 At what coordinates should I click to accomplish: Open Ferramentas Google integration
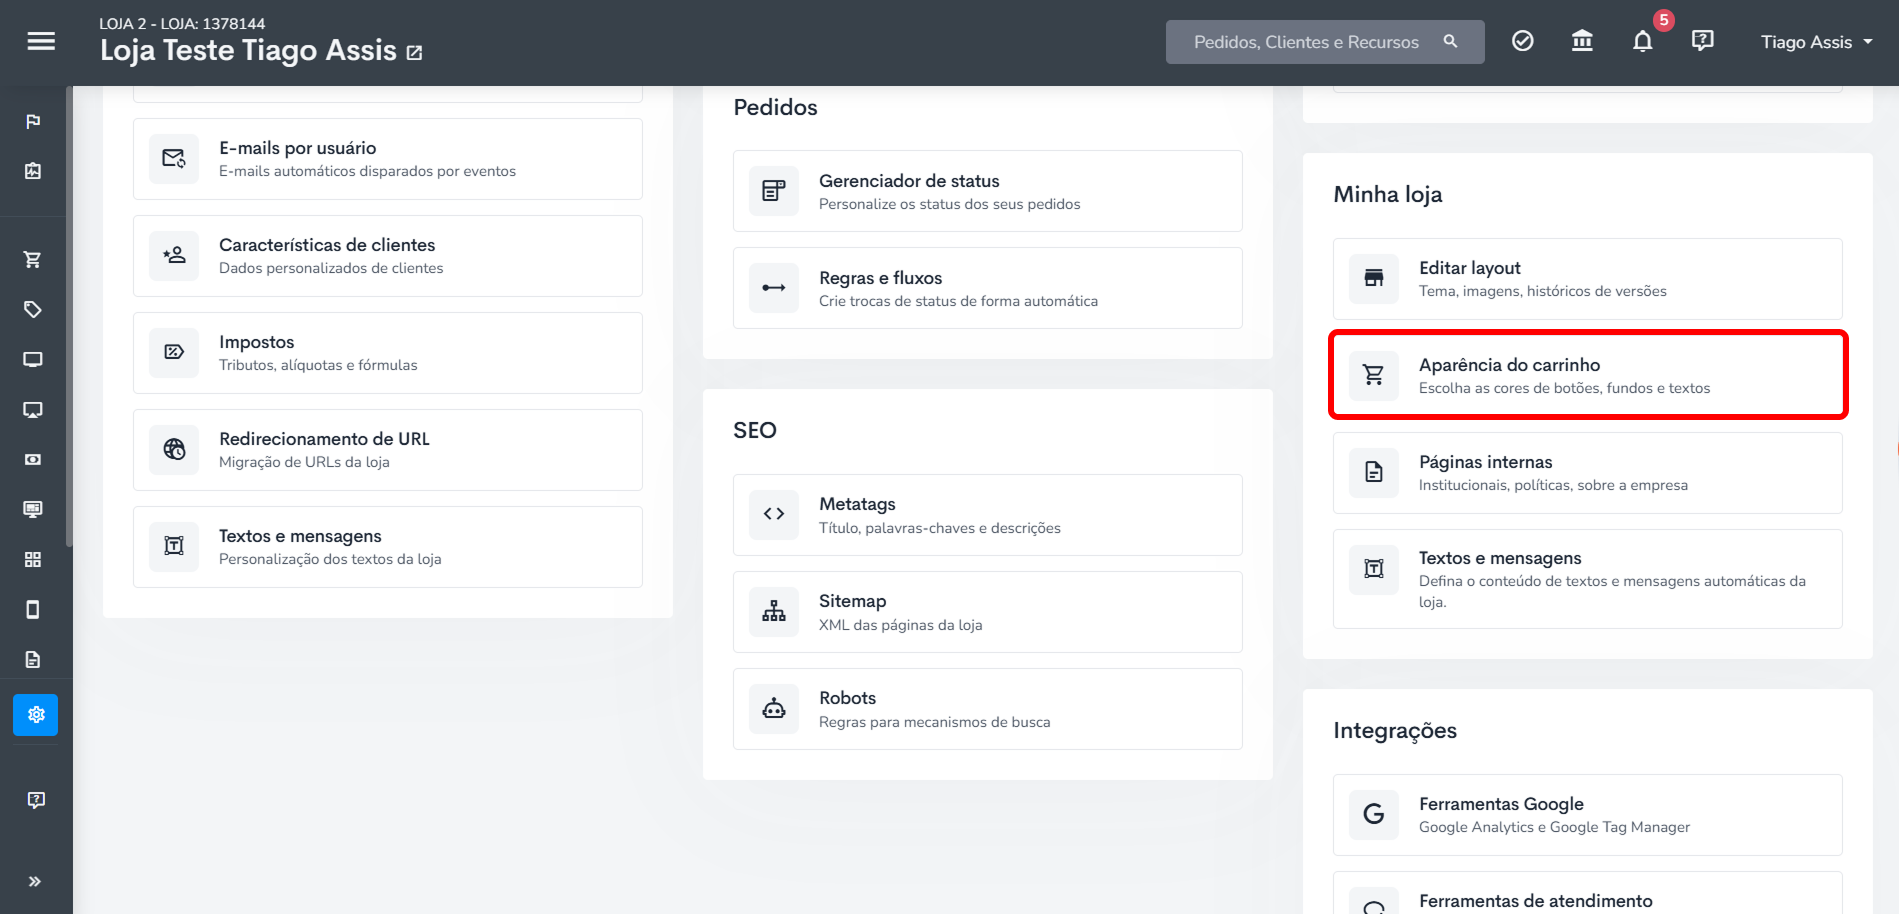pos(1588,815)
